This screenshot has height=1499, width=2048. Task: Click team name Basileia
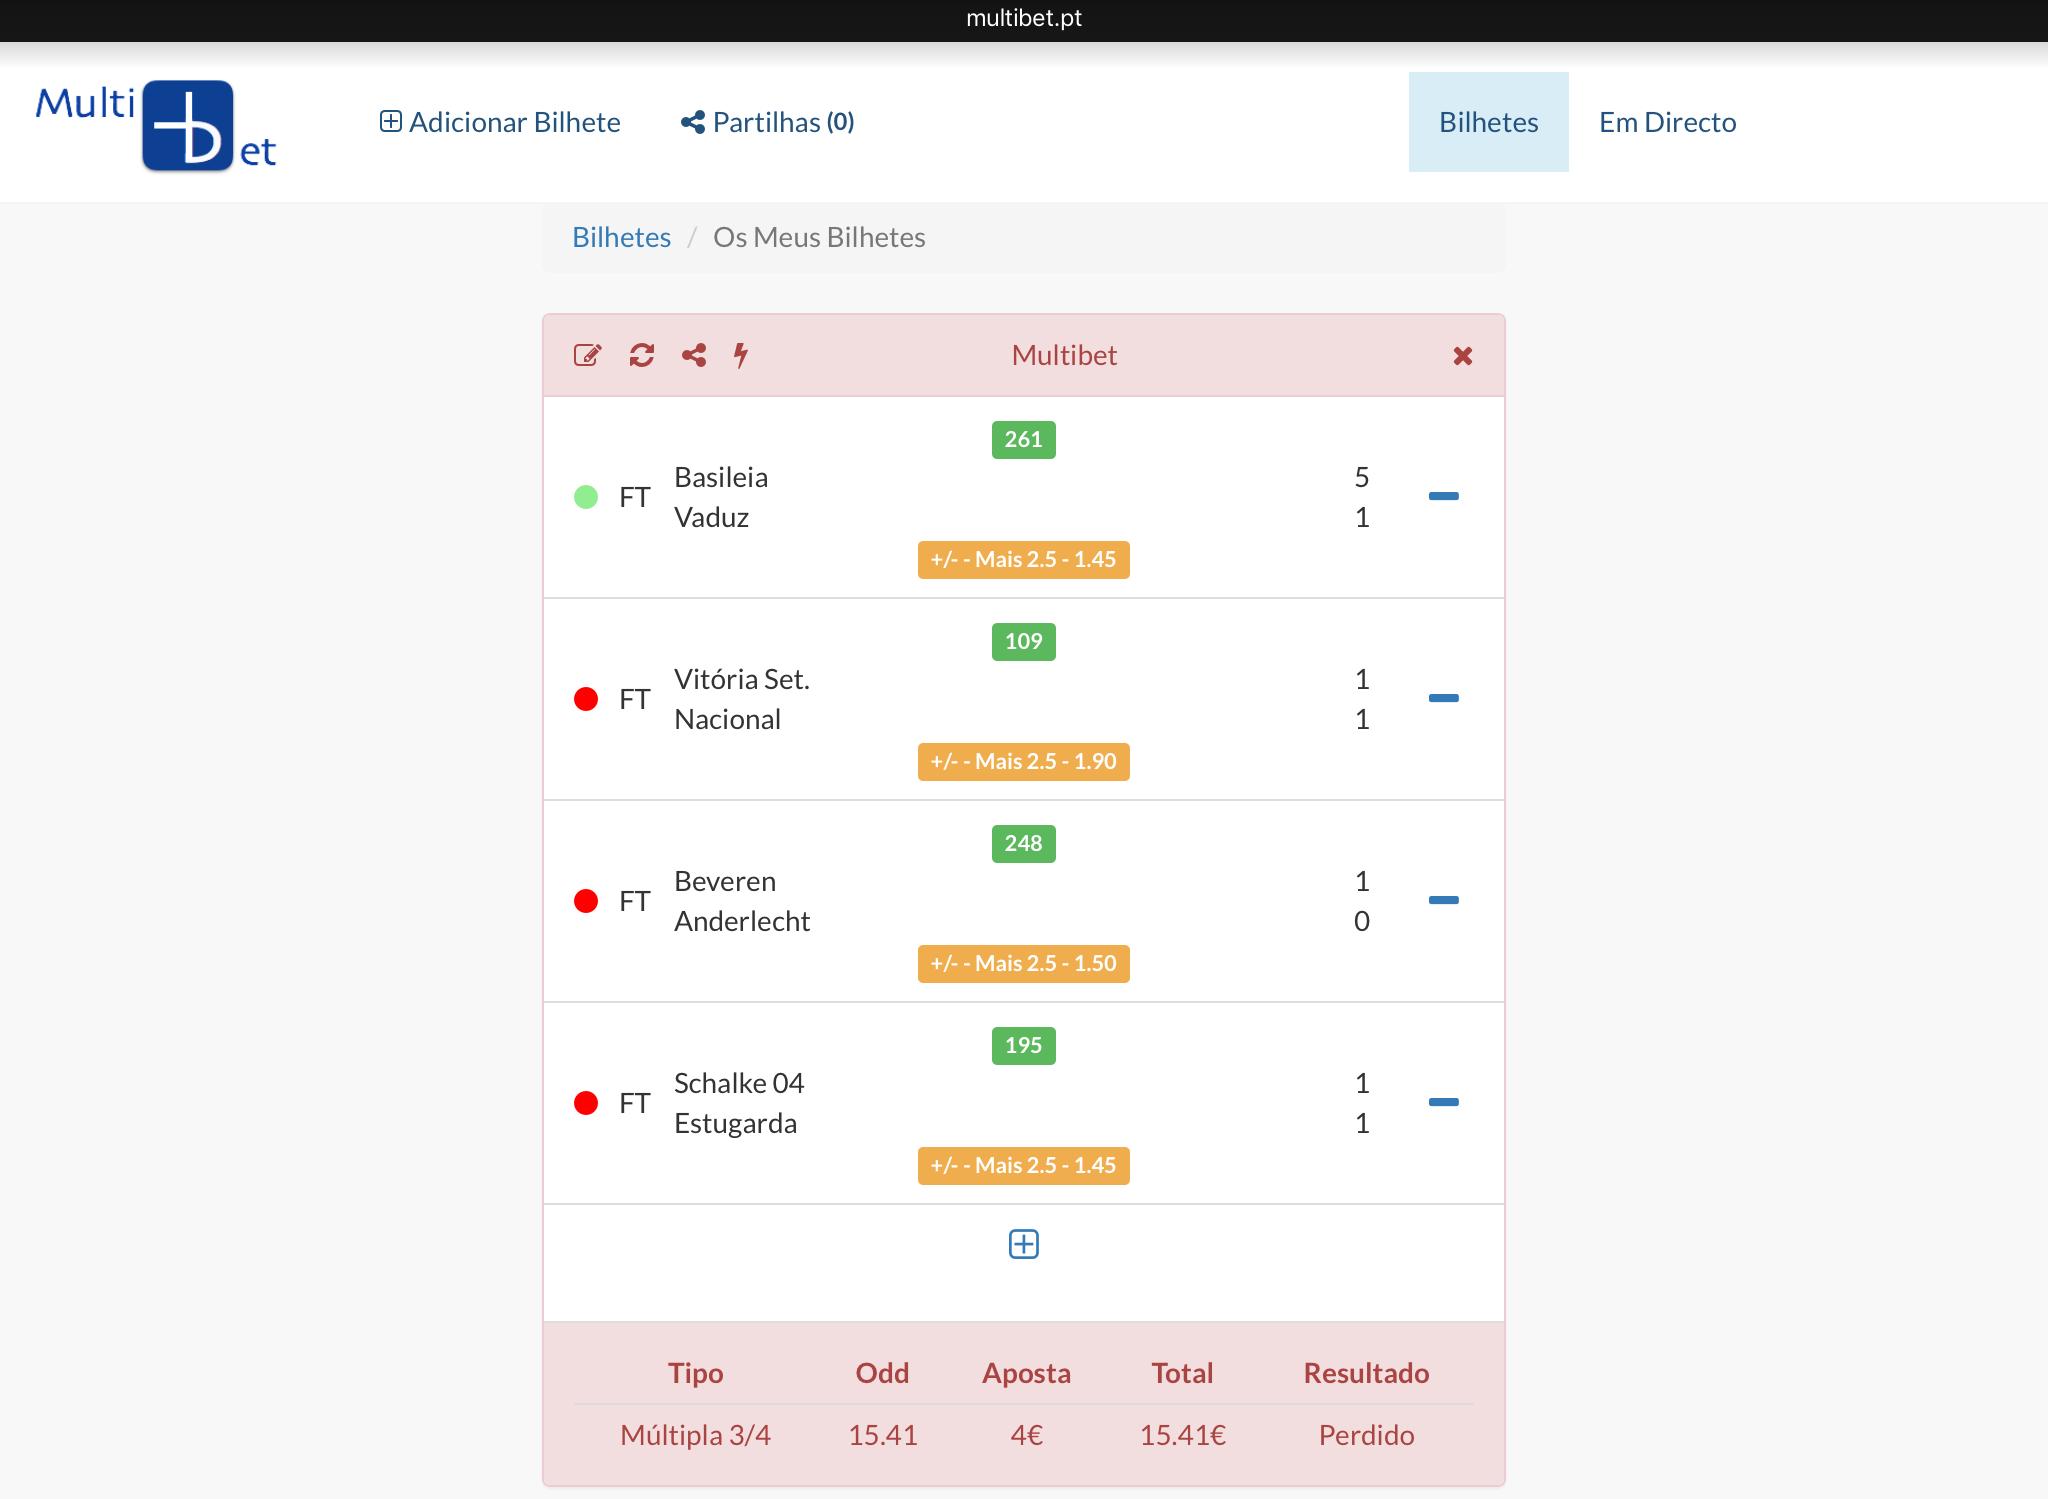click(721, 477)
